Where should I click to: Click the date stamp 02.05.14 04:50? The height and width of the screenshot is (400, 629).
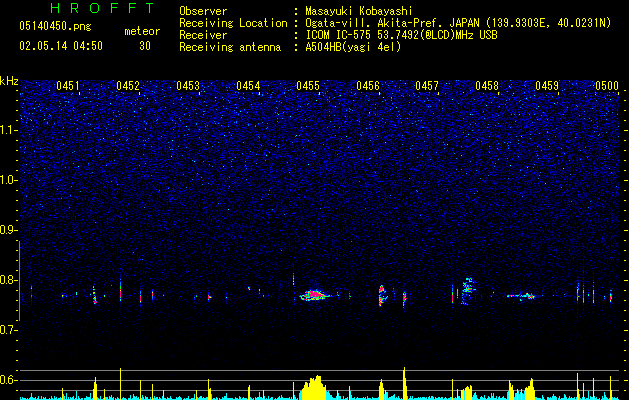61,46
